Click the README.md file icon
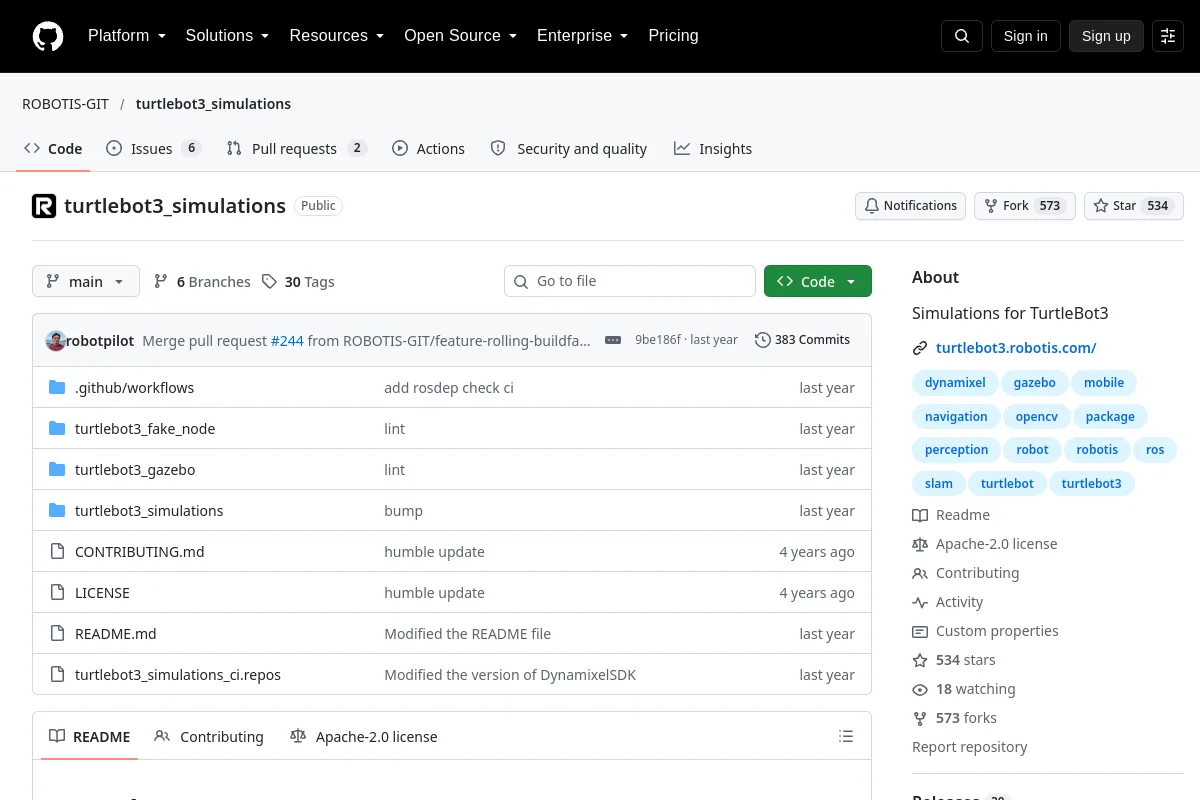Screen dimensions: 1200x800 (57, 634)
